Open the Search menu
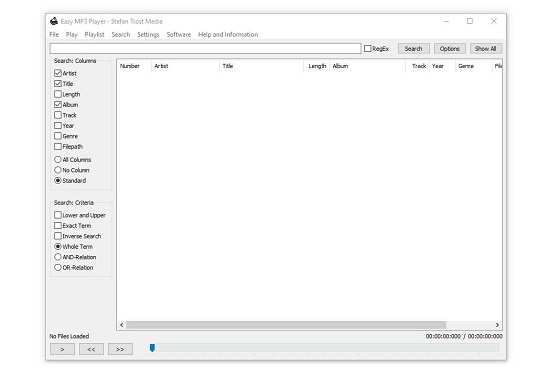This screenshot has height=376, width=550. pos(121,34)
